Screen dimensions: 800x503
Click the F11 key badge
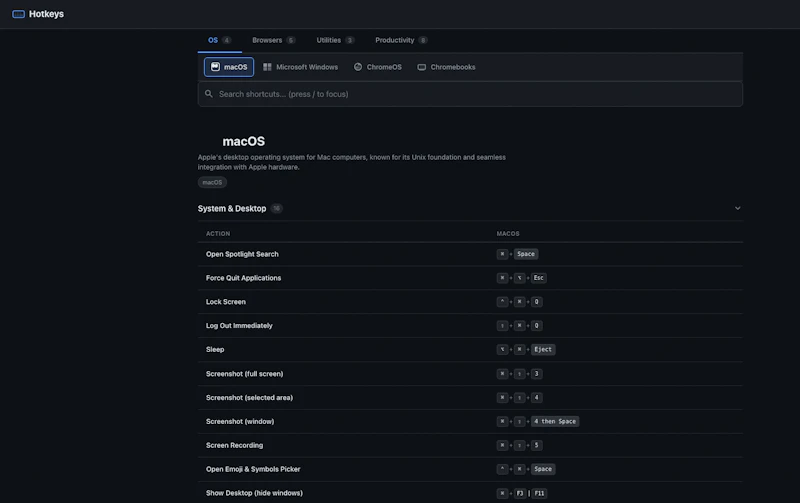click(539, 493)
